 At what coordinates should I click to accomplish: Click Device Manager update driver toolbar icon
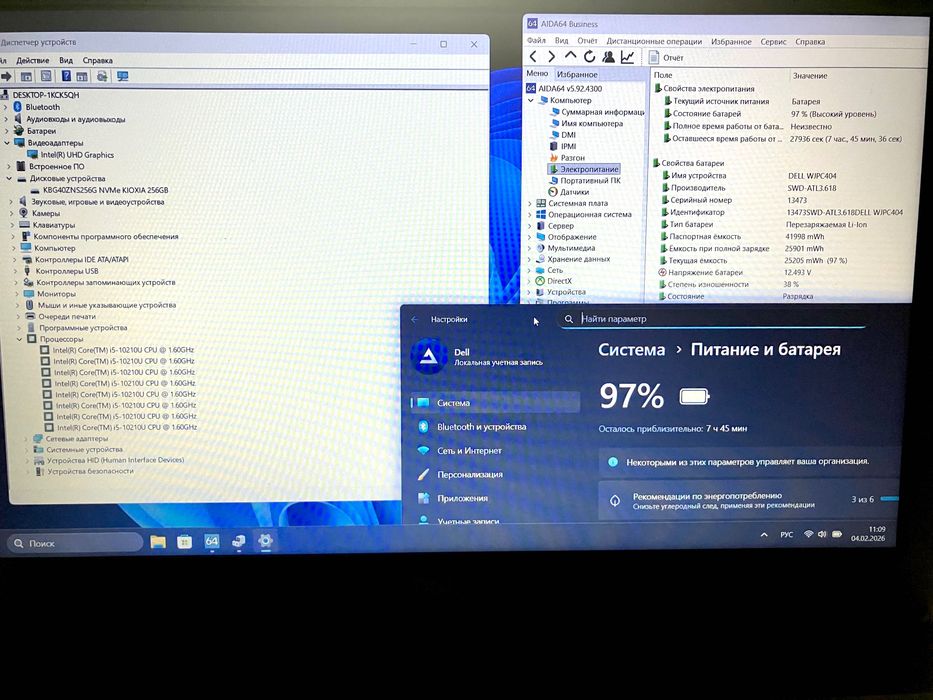pos(102,76)
